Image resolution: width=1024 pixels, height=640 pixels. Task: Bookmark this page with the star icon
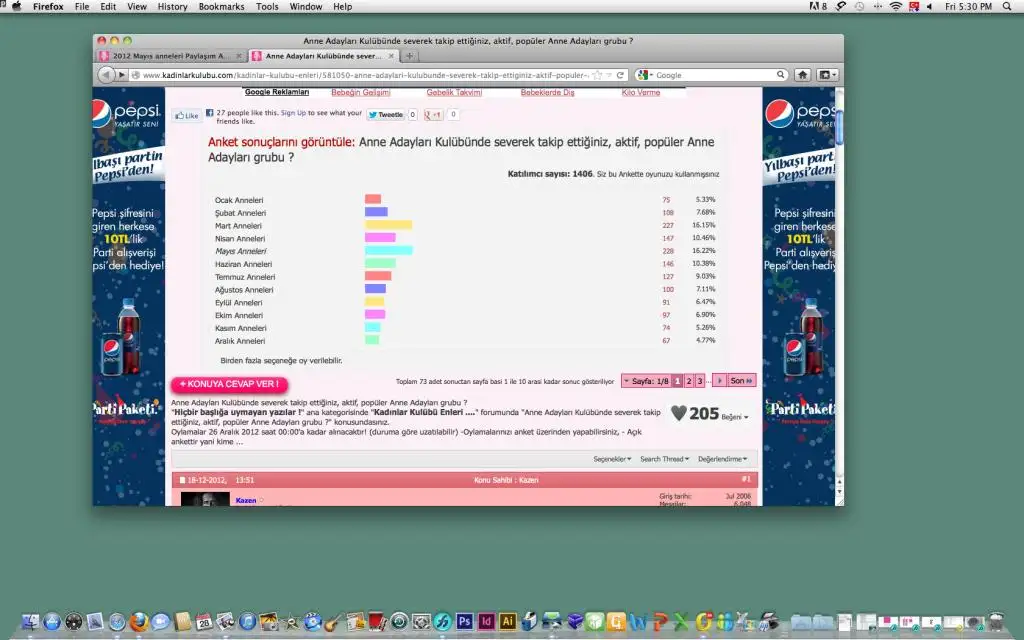[597, 75]
